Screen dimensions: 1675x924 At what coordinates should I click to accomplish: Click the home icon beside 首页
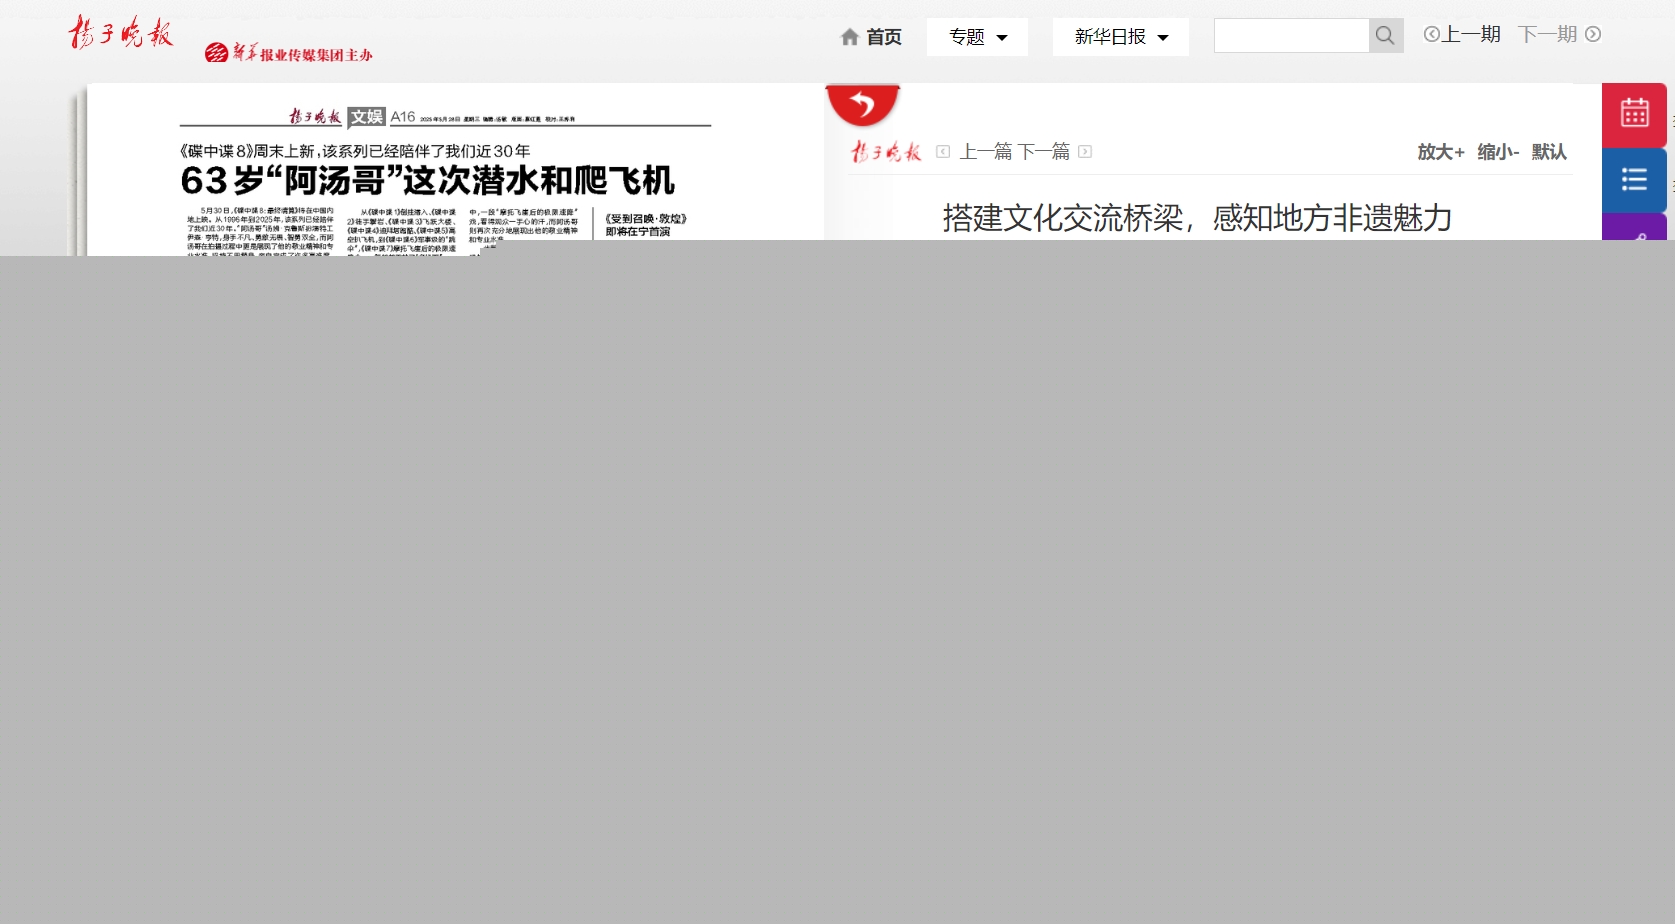pyautogui.click(x=850, y=37)
